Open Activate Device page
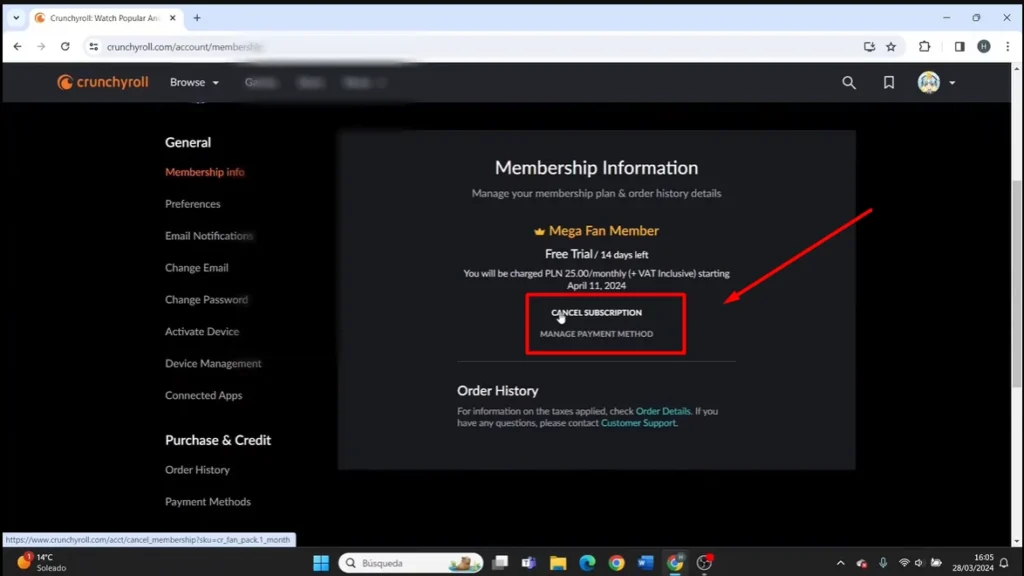Screen dimensions: 1024x576 202,332
